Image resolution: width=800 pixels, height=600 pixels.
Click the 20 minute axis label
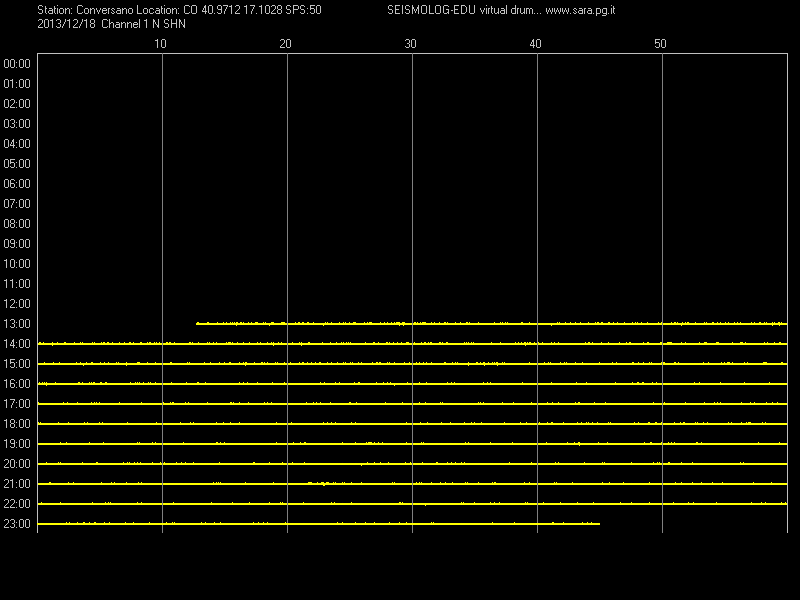[x=285, y=44]
